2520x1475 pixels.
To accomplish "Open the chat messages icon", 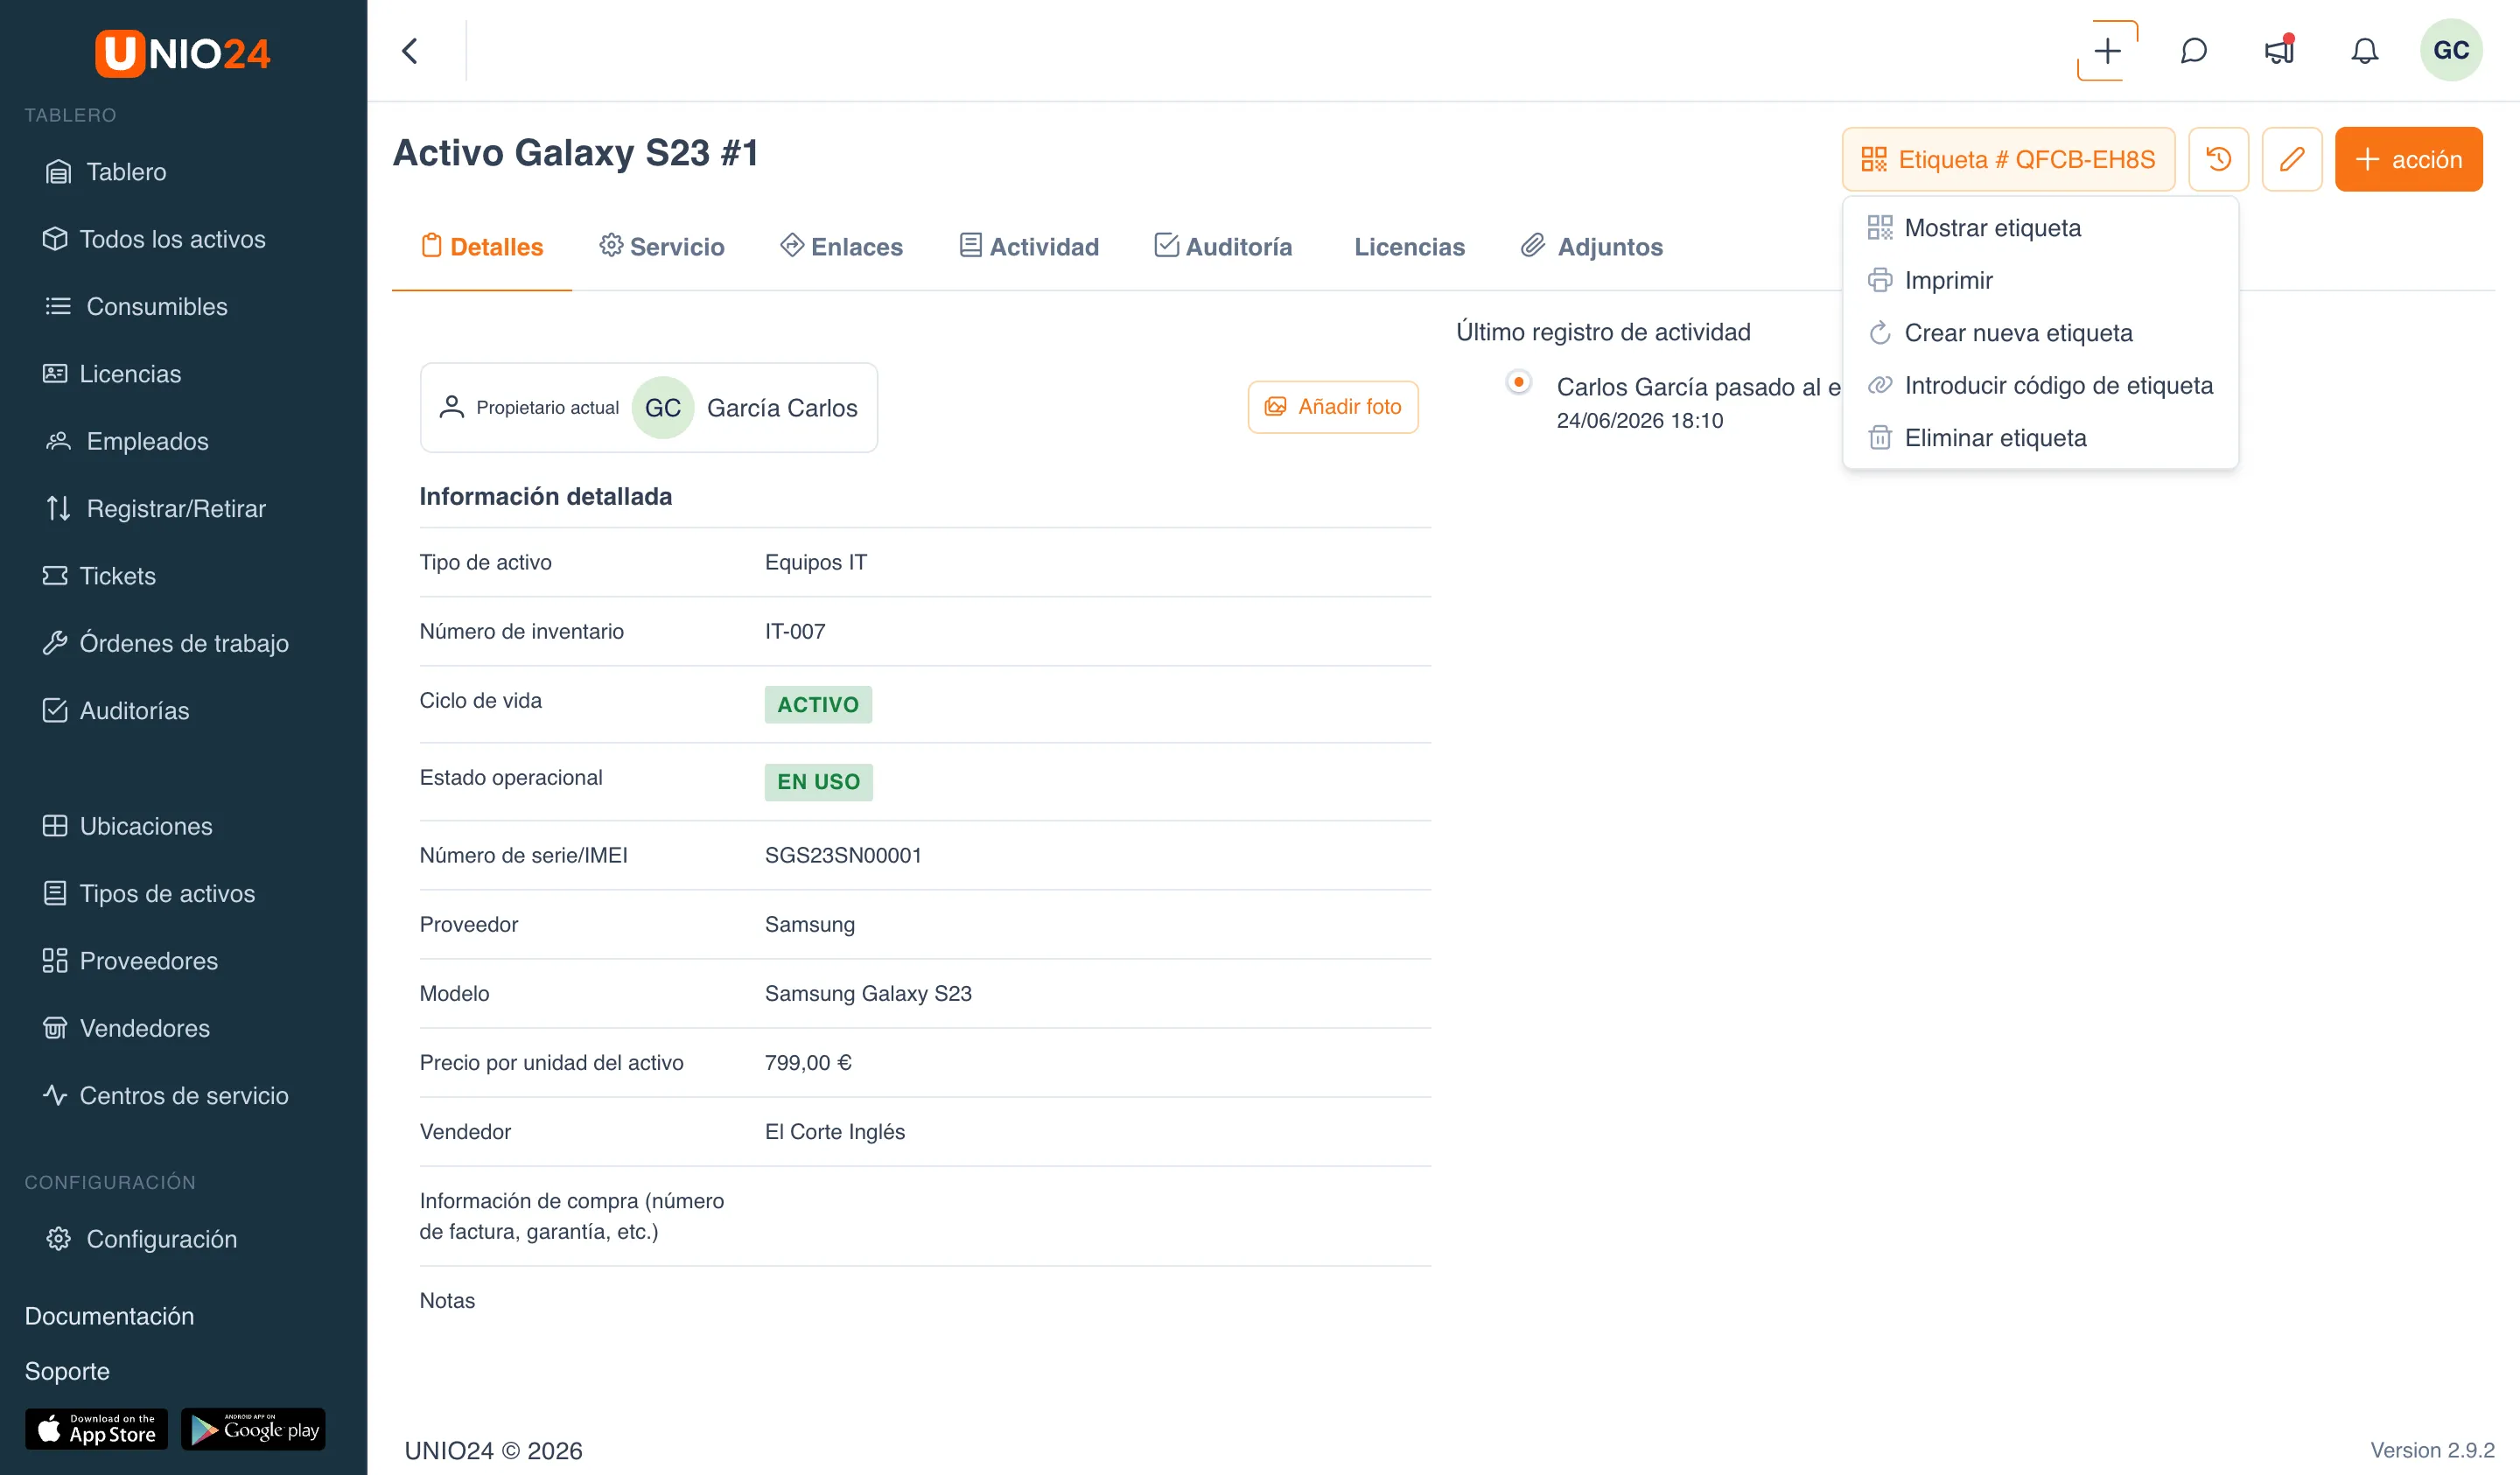I will pyautogui.click(x=2193, y=51).
